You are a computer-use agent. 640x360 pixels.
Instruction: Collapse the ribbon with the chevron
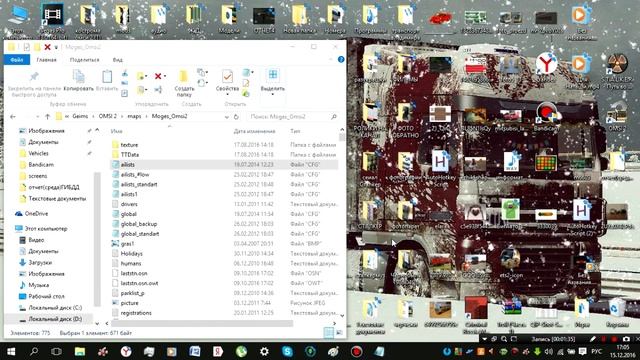(x=331, y=60)
